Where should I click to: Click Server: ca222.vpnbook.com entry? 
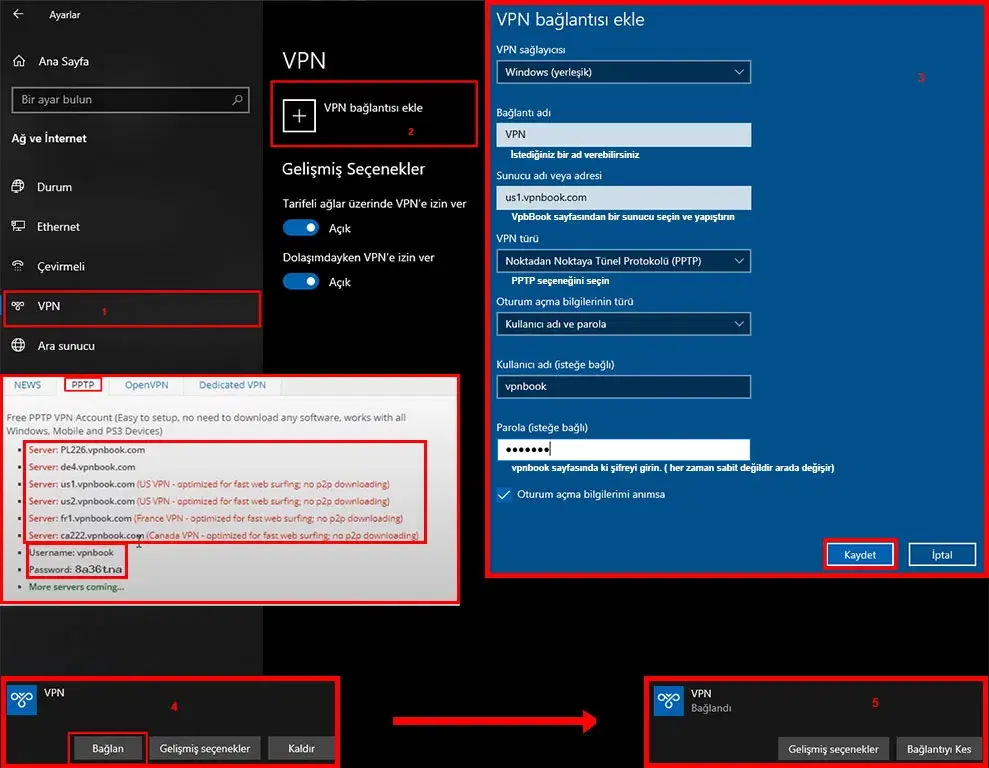(223, 535)
